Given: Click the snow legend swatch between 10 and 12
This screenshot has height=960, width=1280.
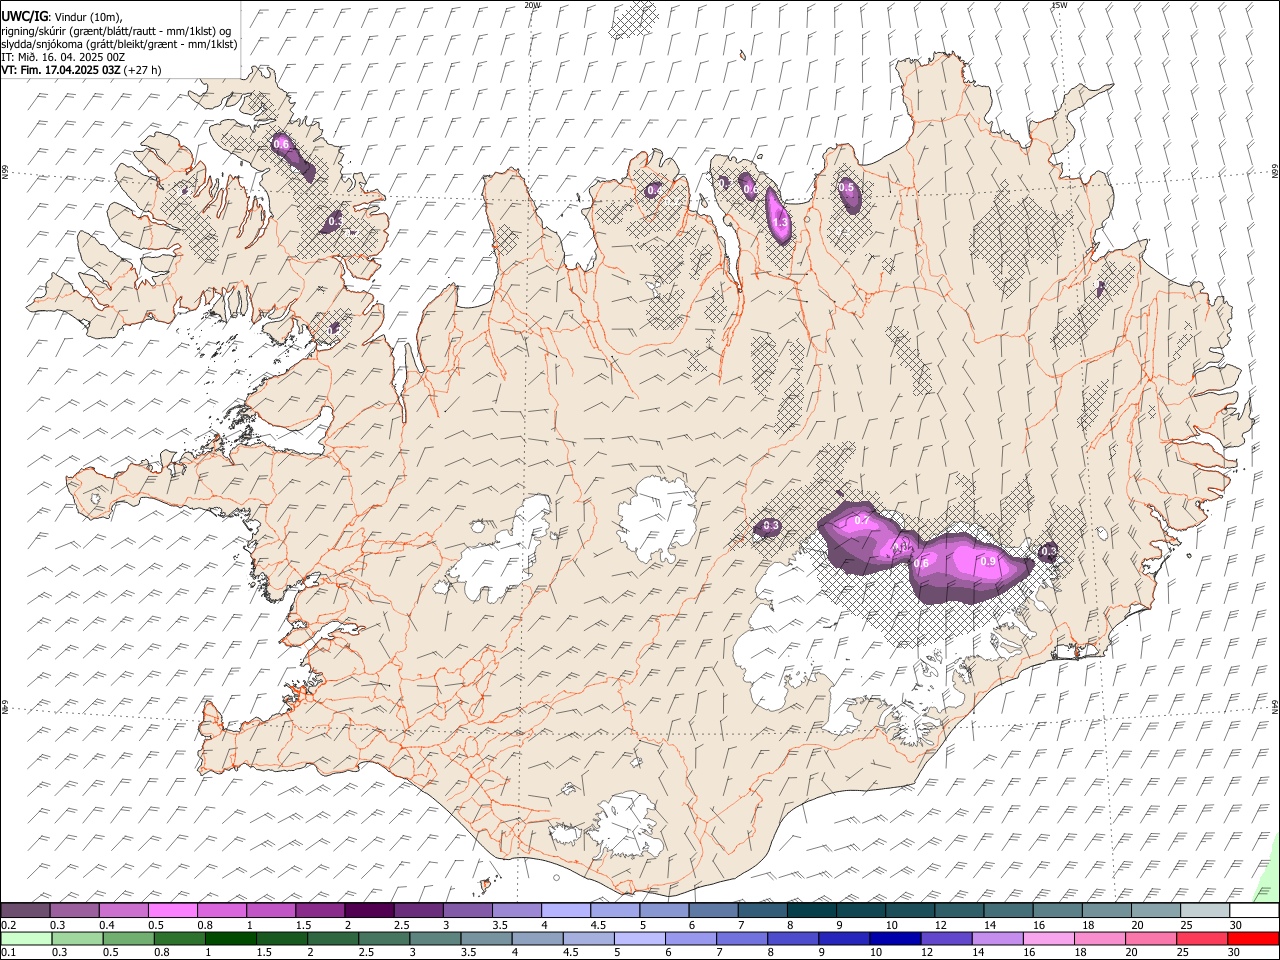Looking at the screenshot, I should click(910, 910).
